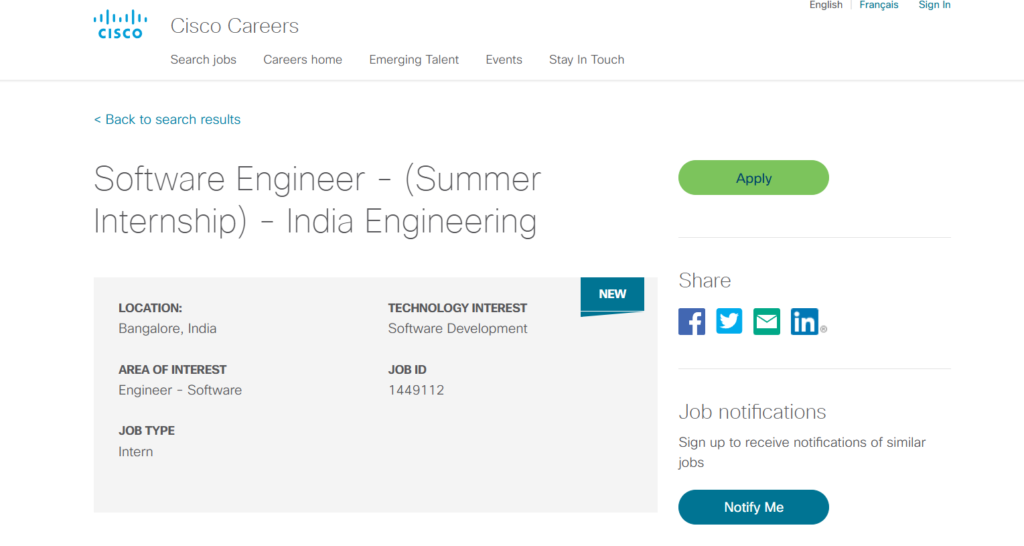
Task: Share job on Twitter
Action: (729, 321)
